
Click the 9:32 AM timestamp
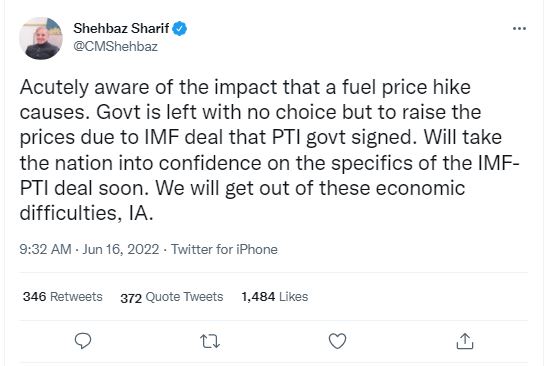point(45,249)
